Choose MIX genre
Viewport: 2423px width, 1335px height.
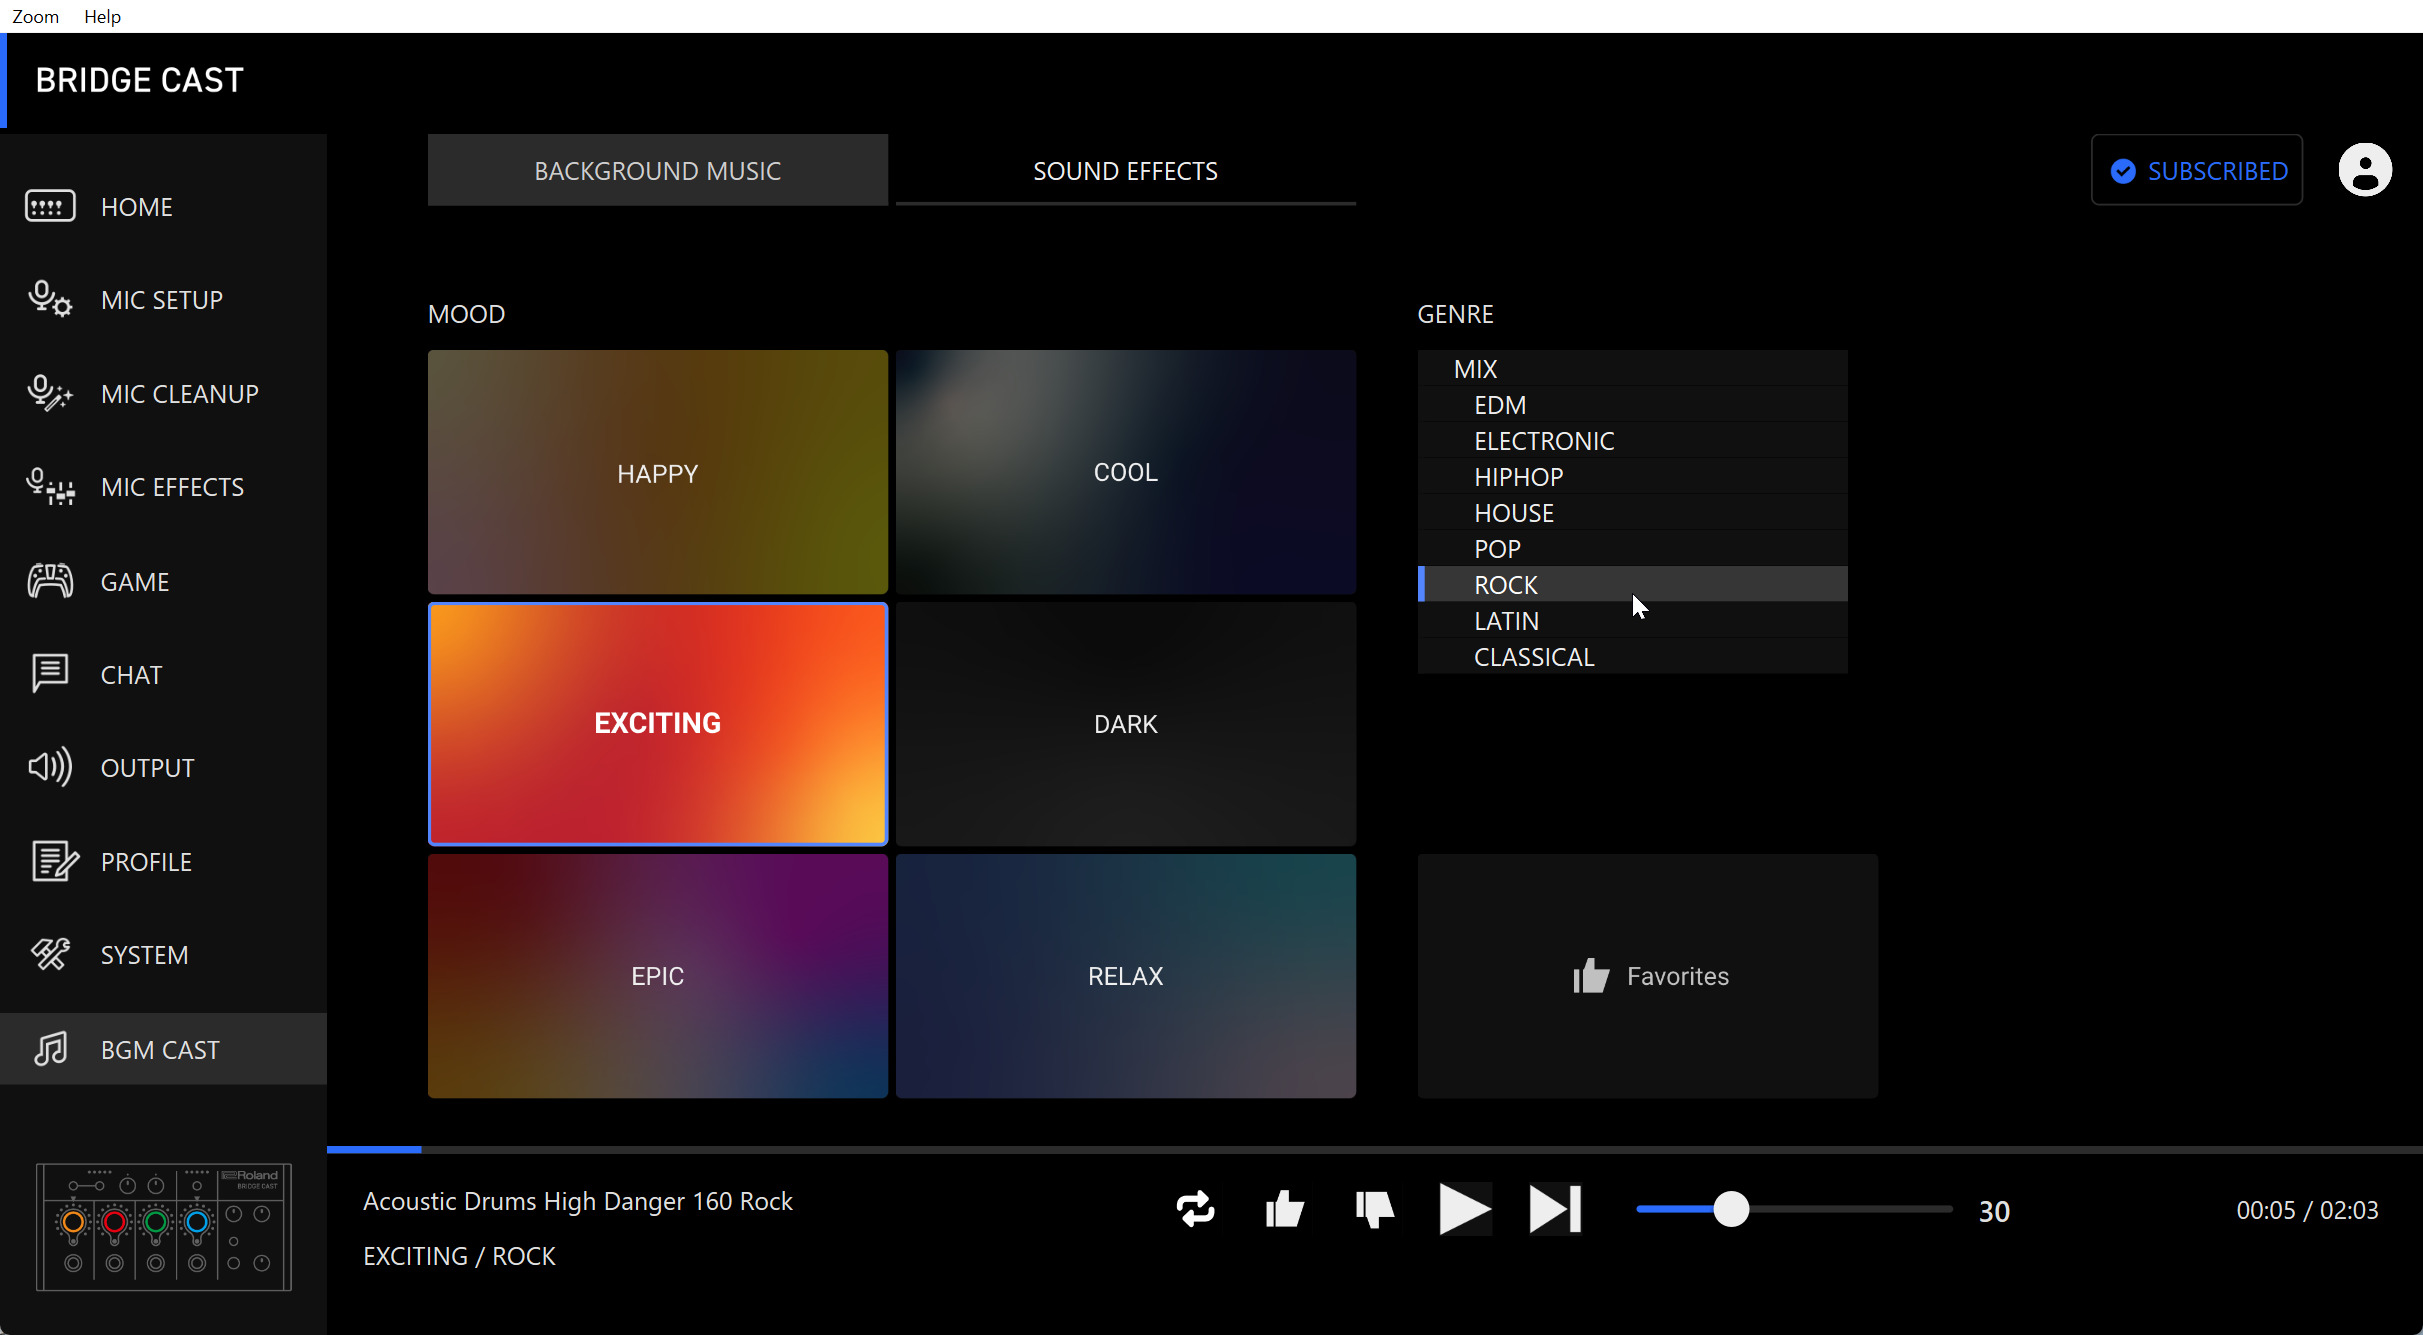coord(1633,368)
